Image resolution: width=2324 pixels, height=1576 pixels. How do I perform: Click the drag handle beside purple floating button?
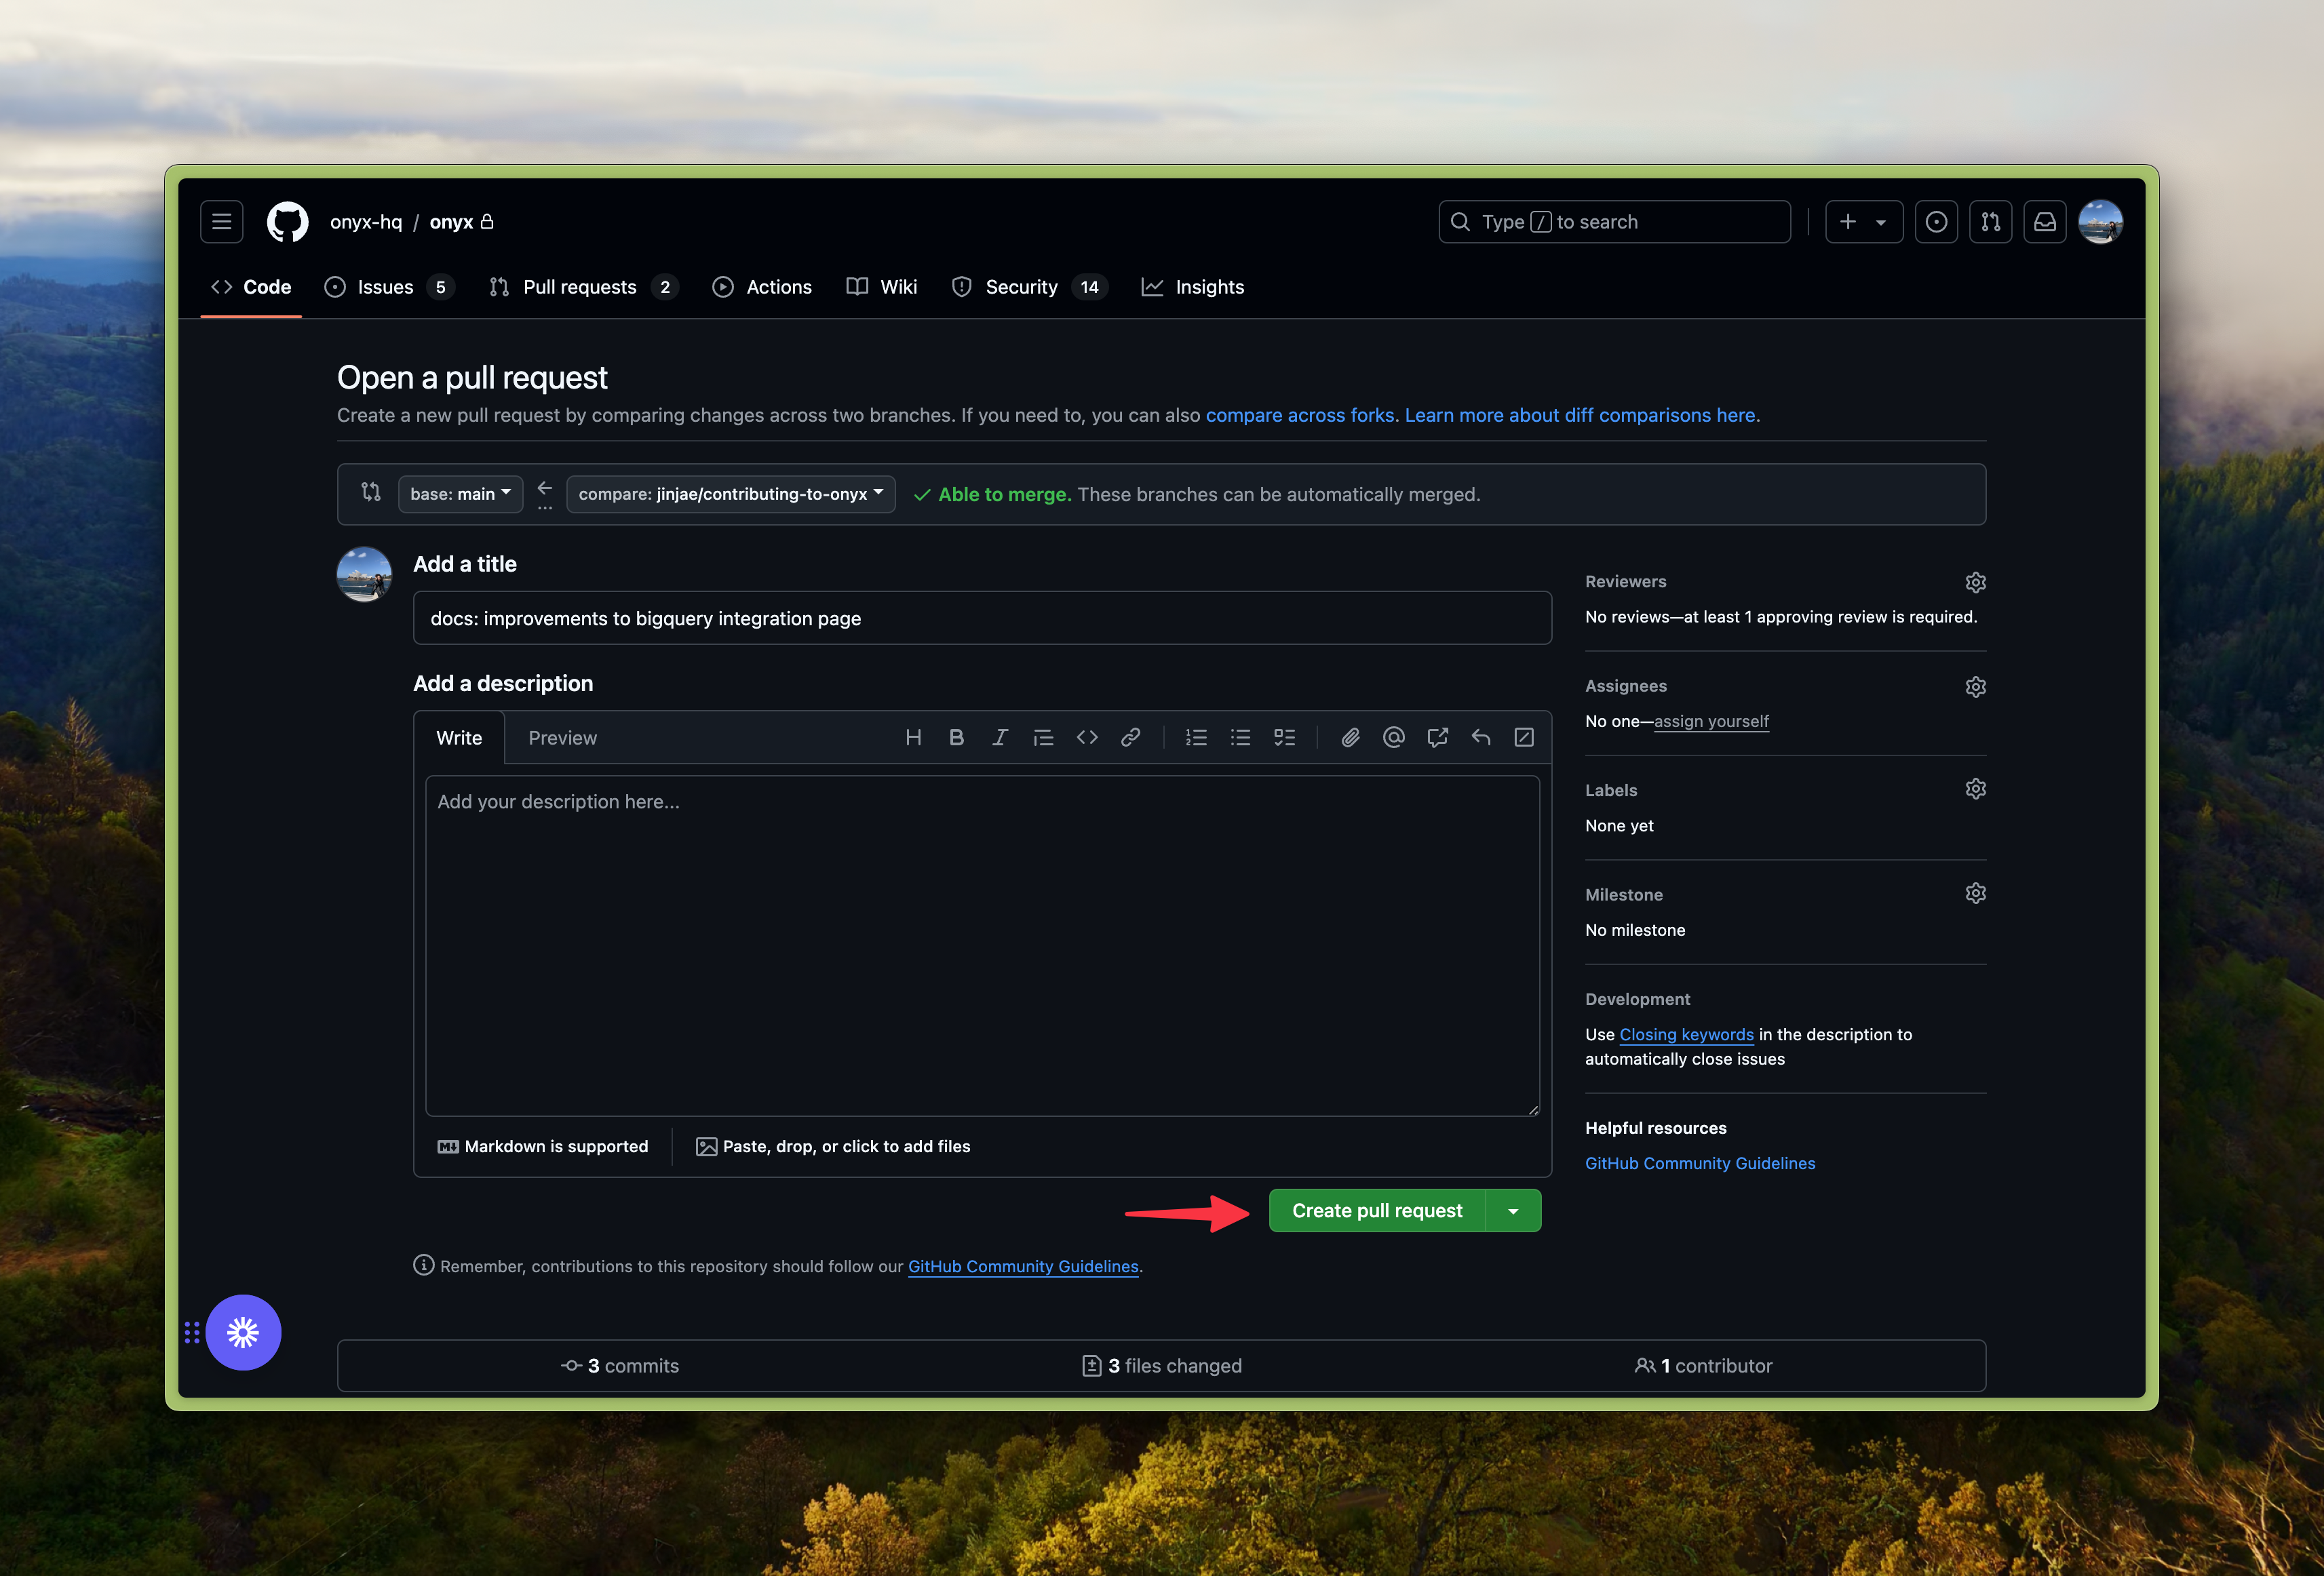[192, 1332]
